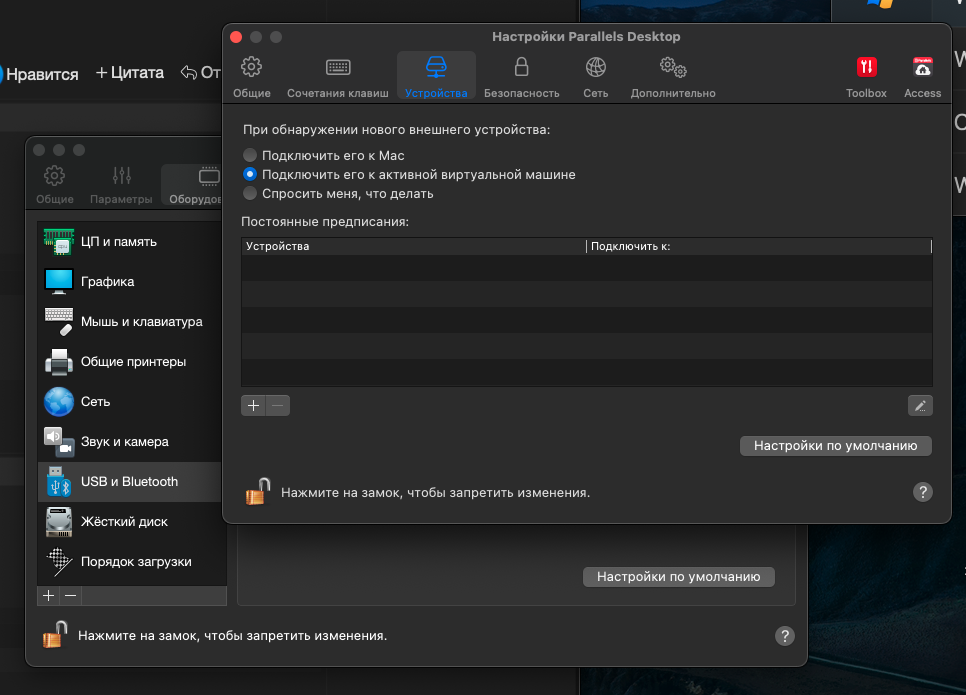Open the Access icon in preferences toolbar

click(922, 70)
